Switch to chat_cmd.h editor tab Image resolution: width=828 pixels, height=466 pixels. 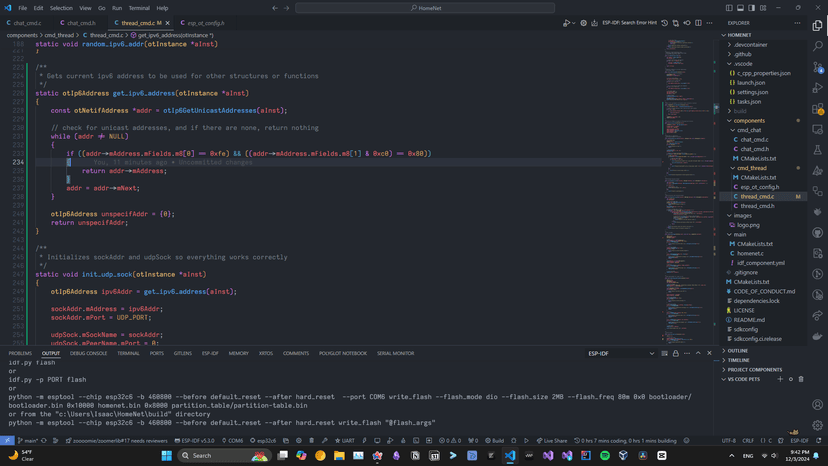click(x=81, y=23)
